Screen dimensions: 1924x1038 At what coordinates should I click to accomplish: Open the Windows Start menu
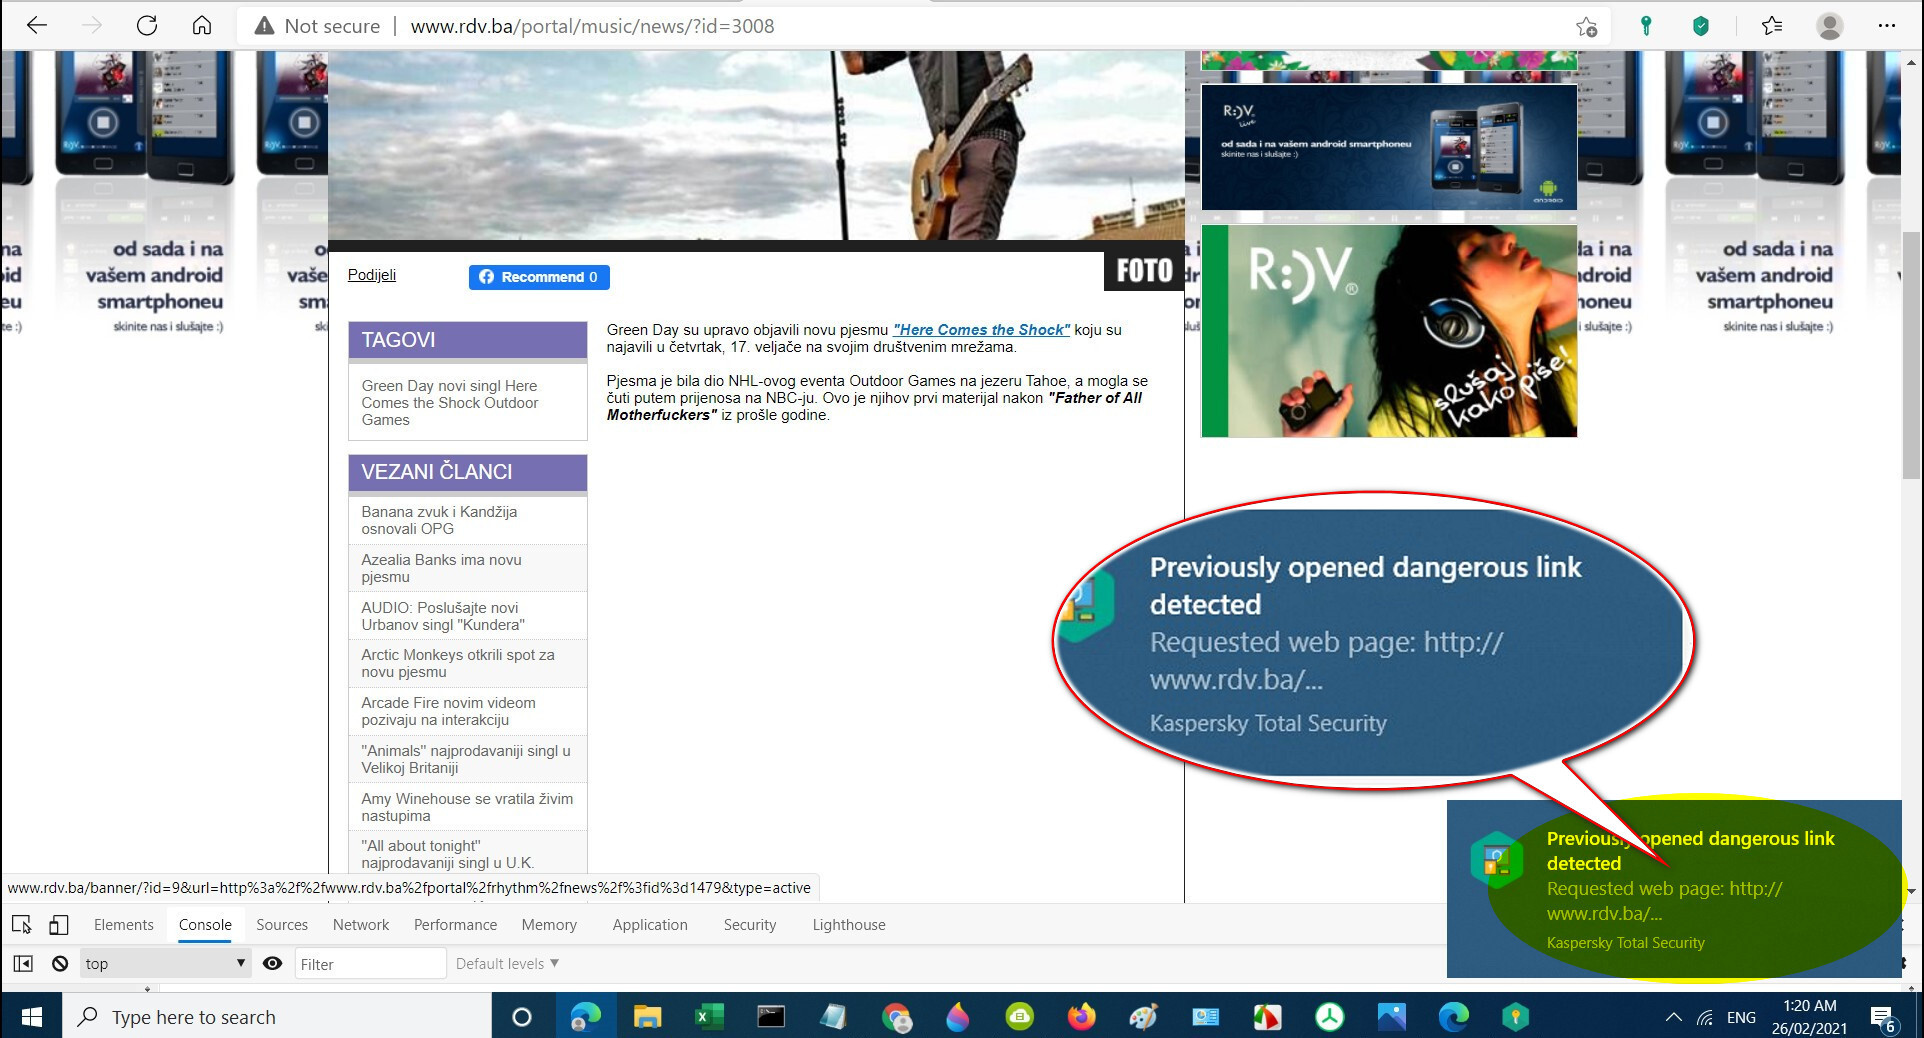point(31,1017)
